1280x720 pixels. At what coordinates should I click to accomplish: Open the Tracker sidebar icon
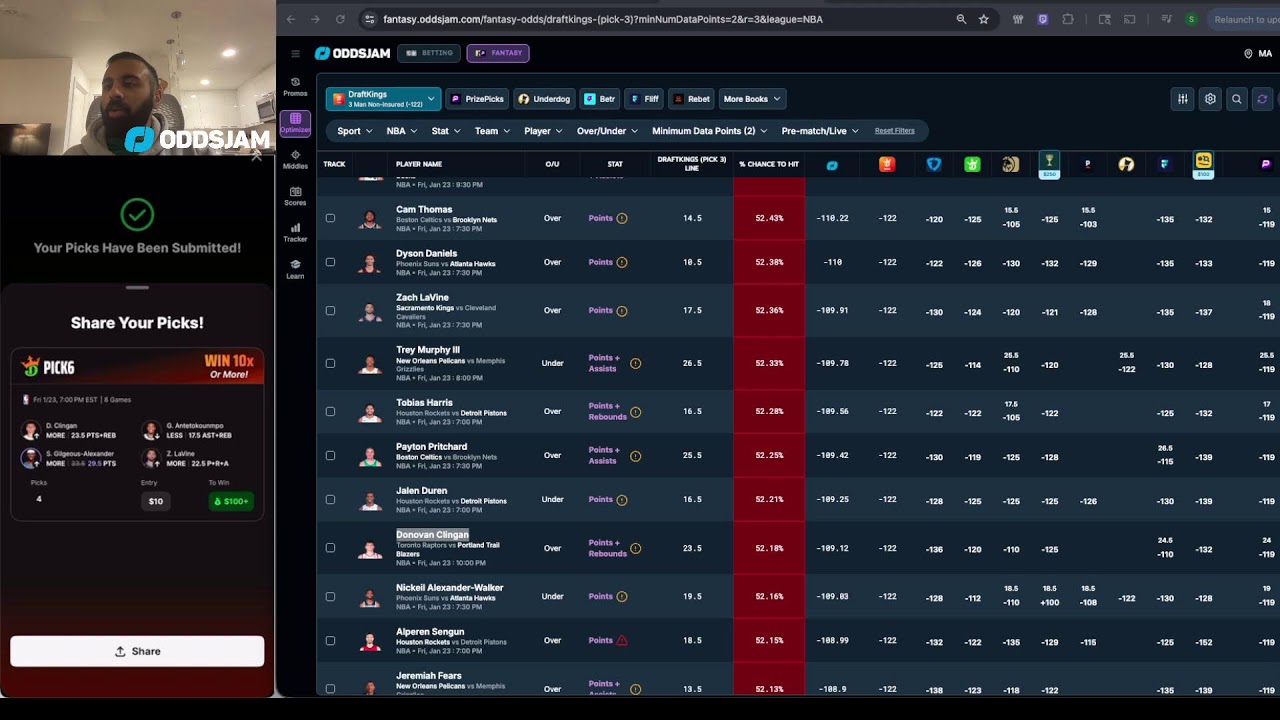(295, 232)
